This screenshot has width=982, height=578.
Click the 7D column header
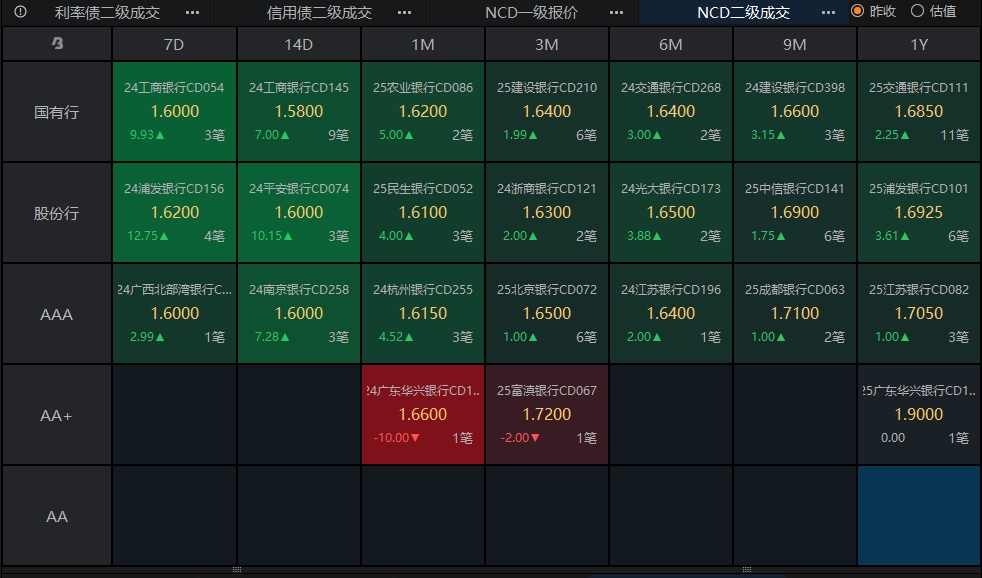(174, 44)
